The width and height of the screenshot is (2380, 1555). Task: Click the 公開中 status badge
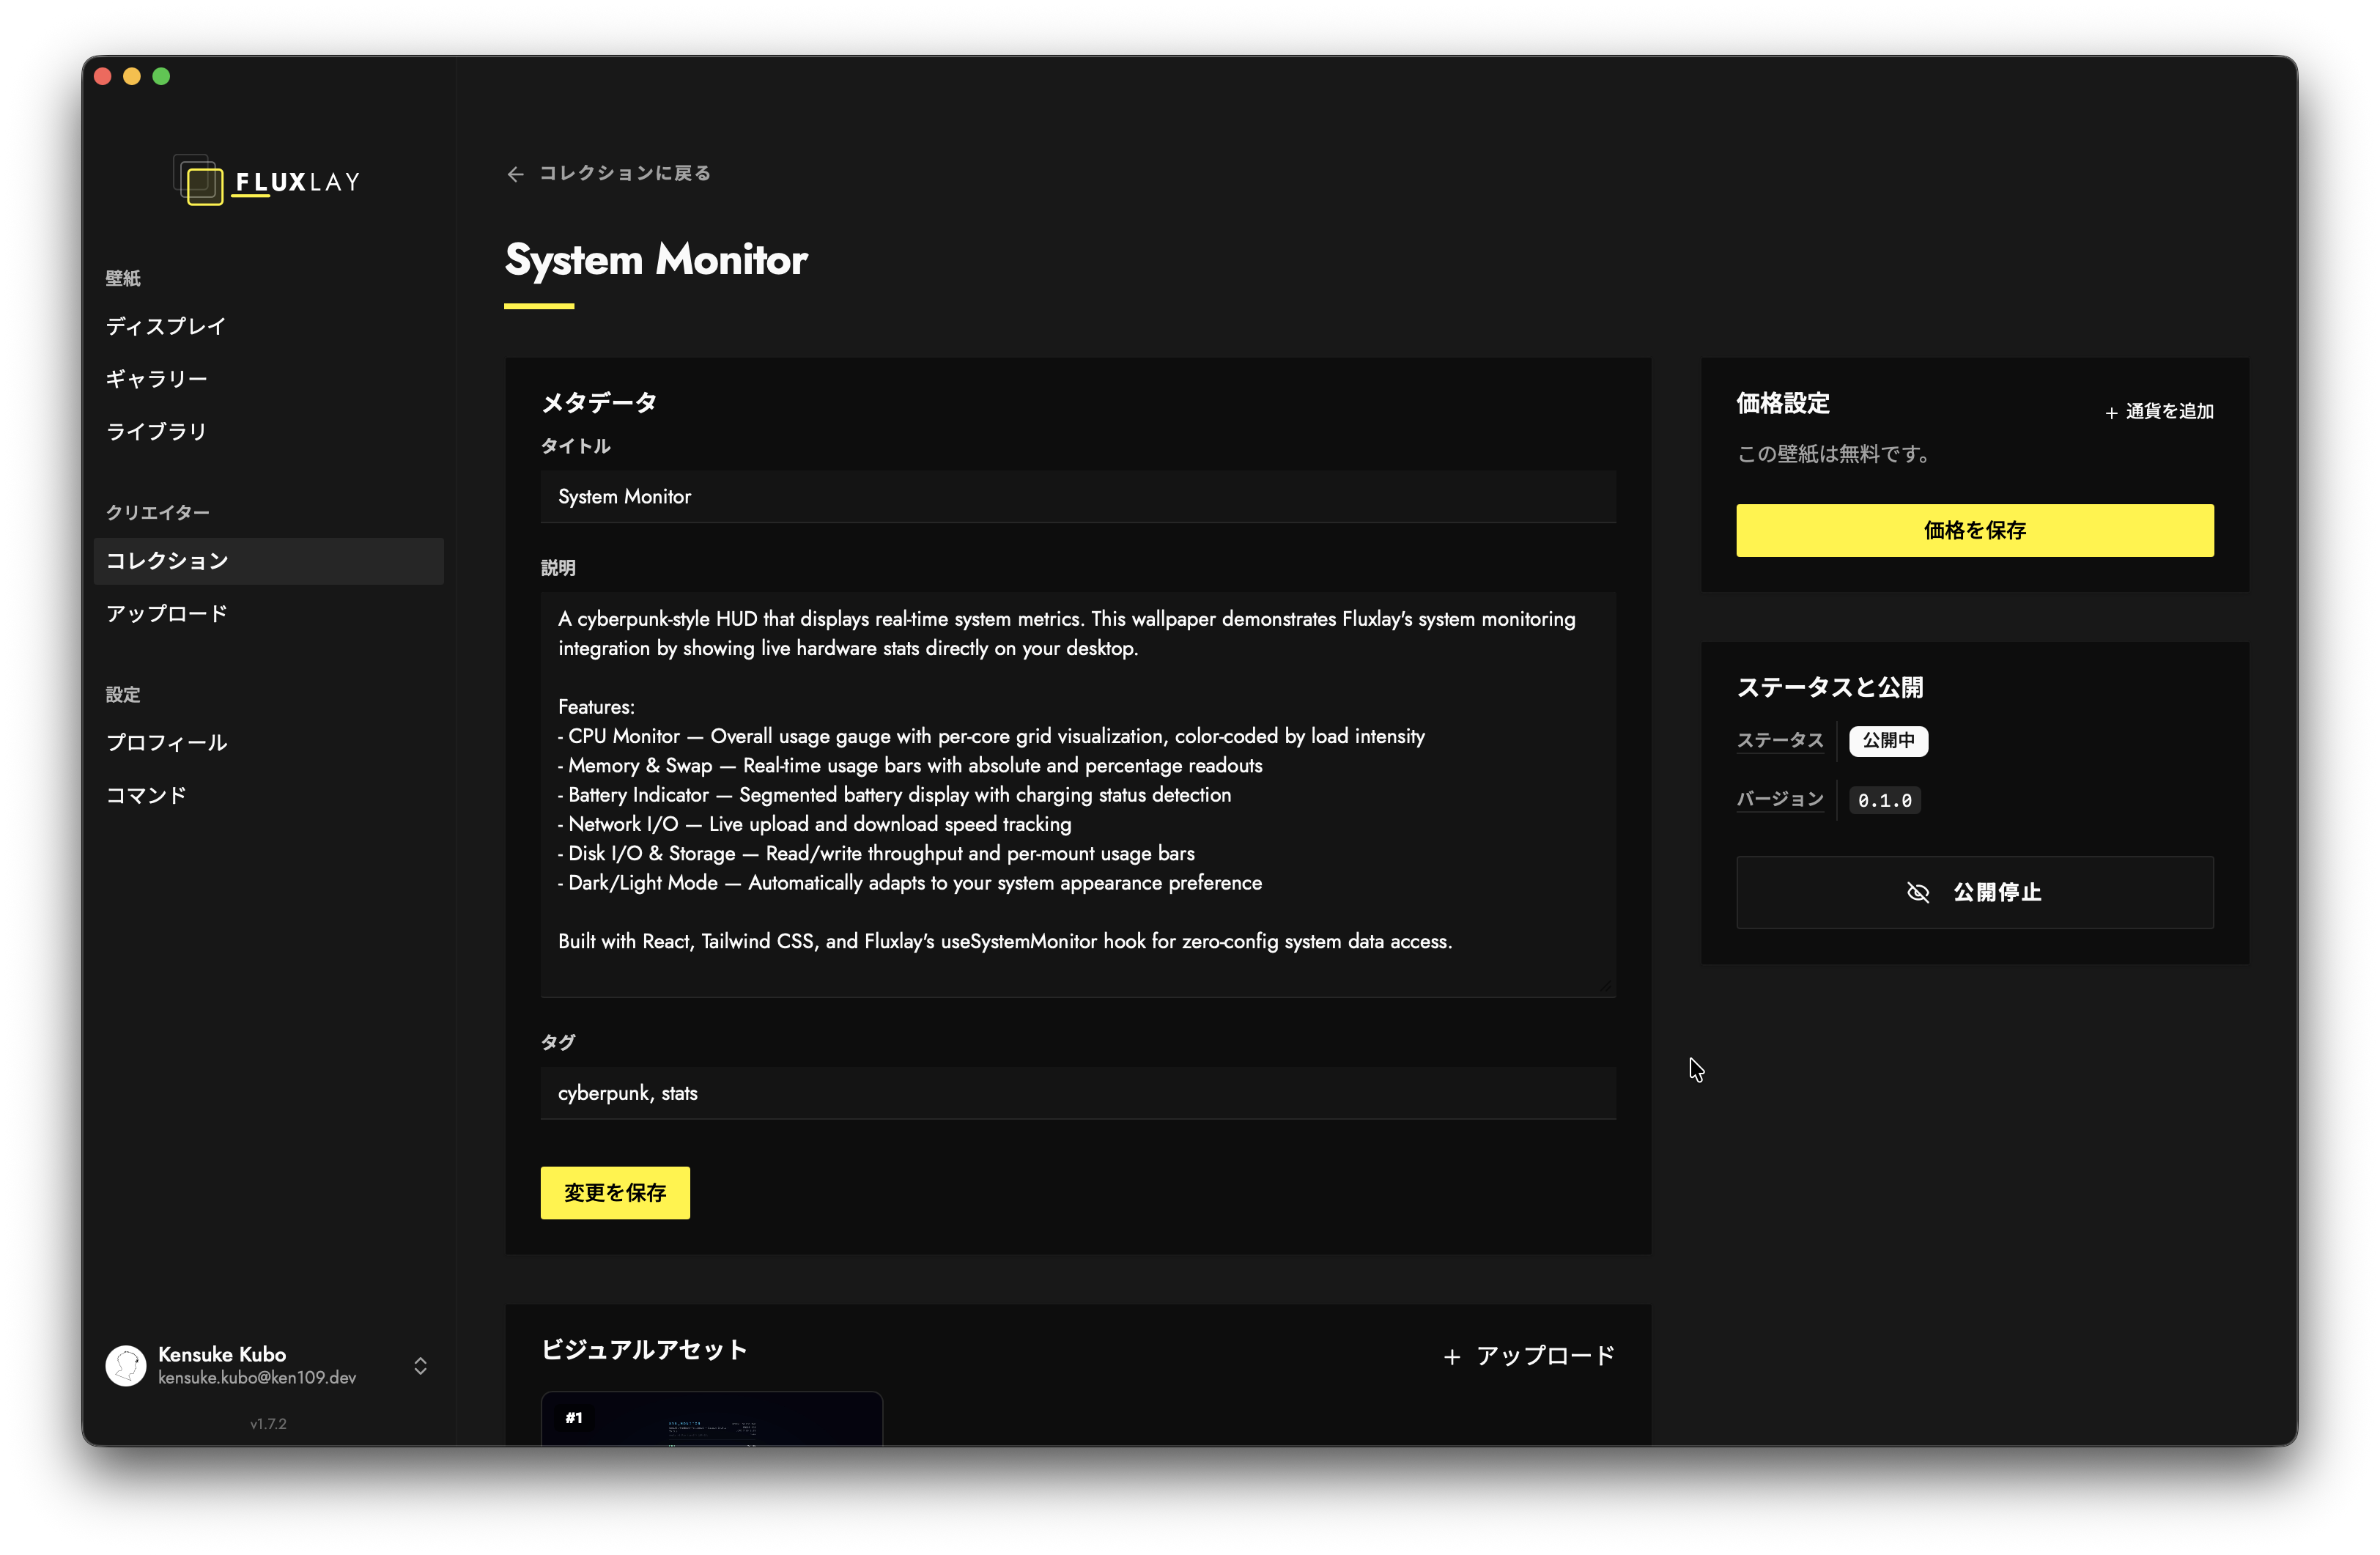click(x=1888, y=741)
